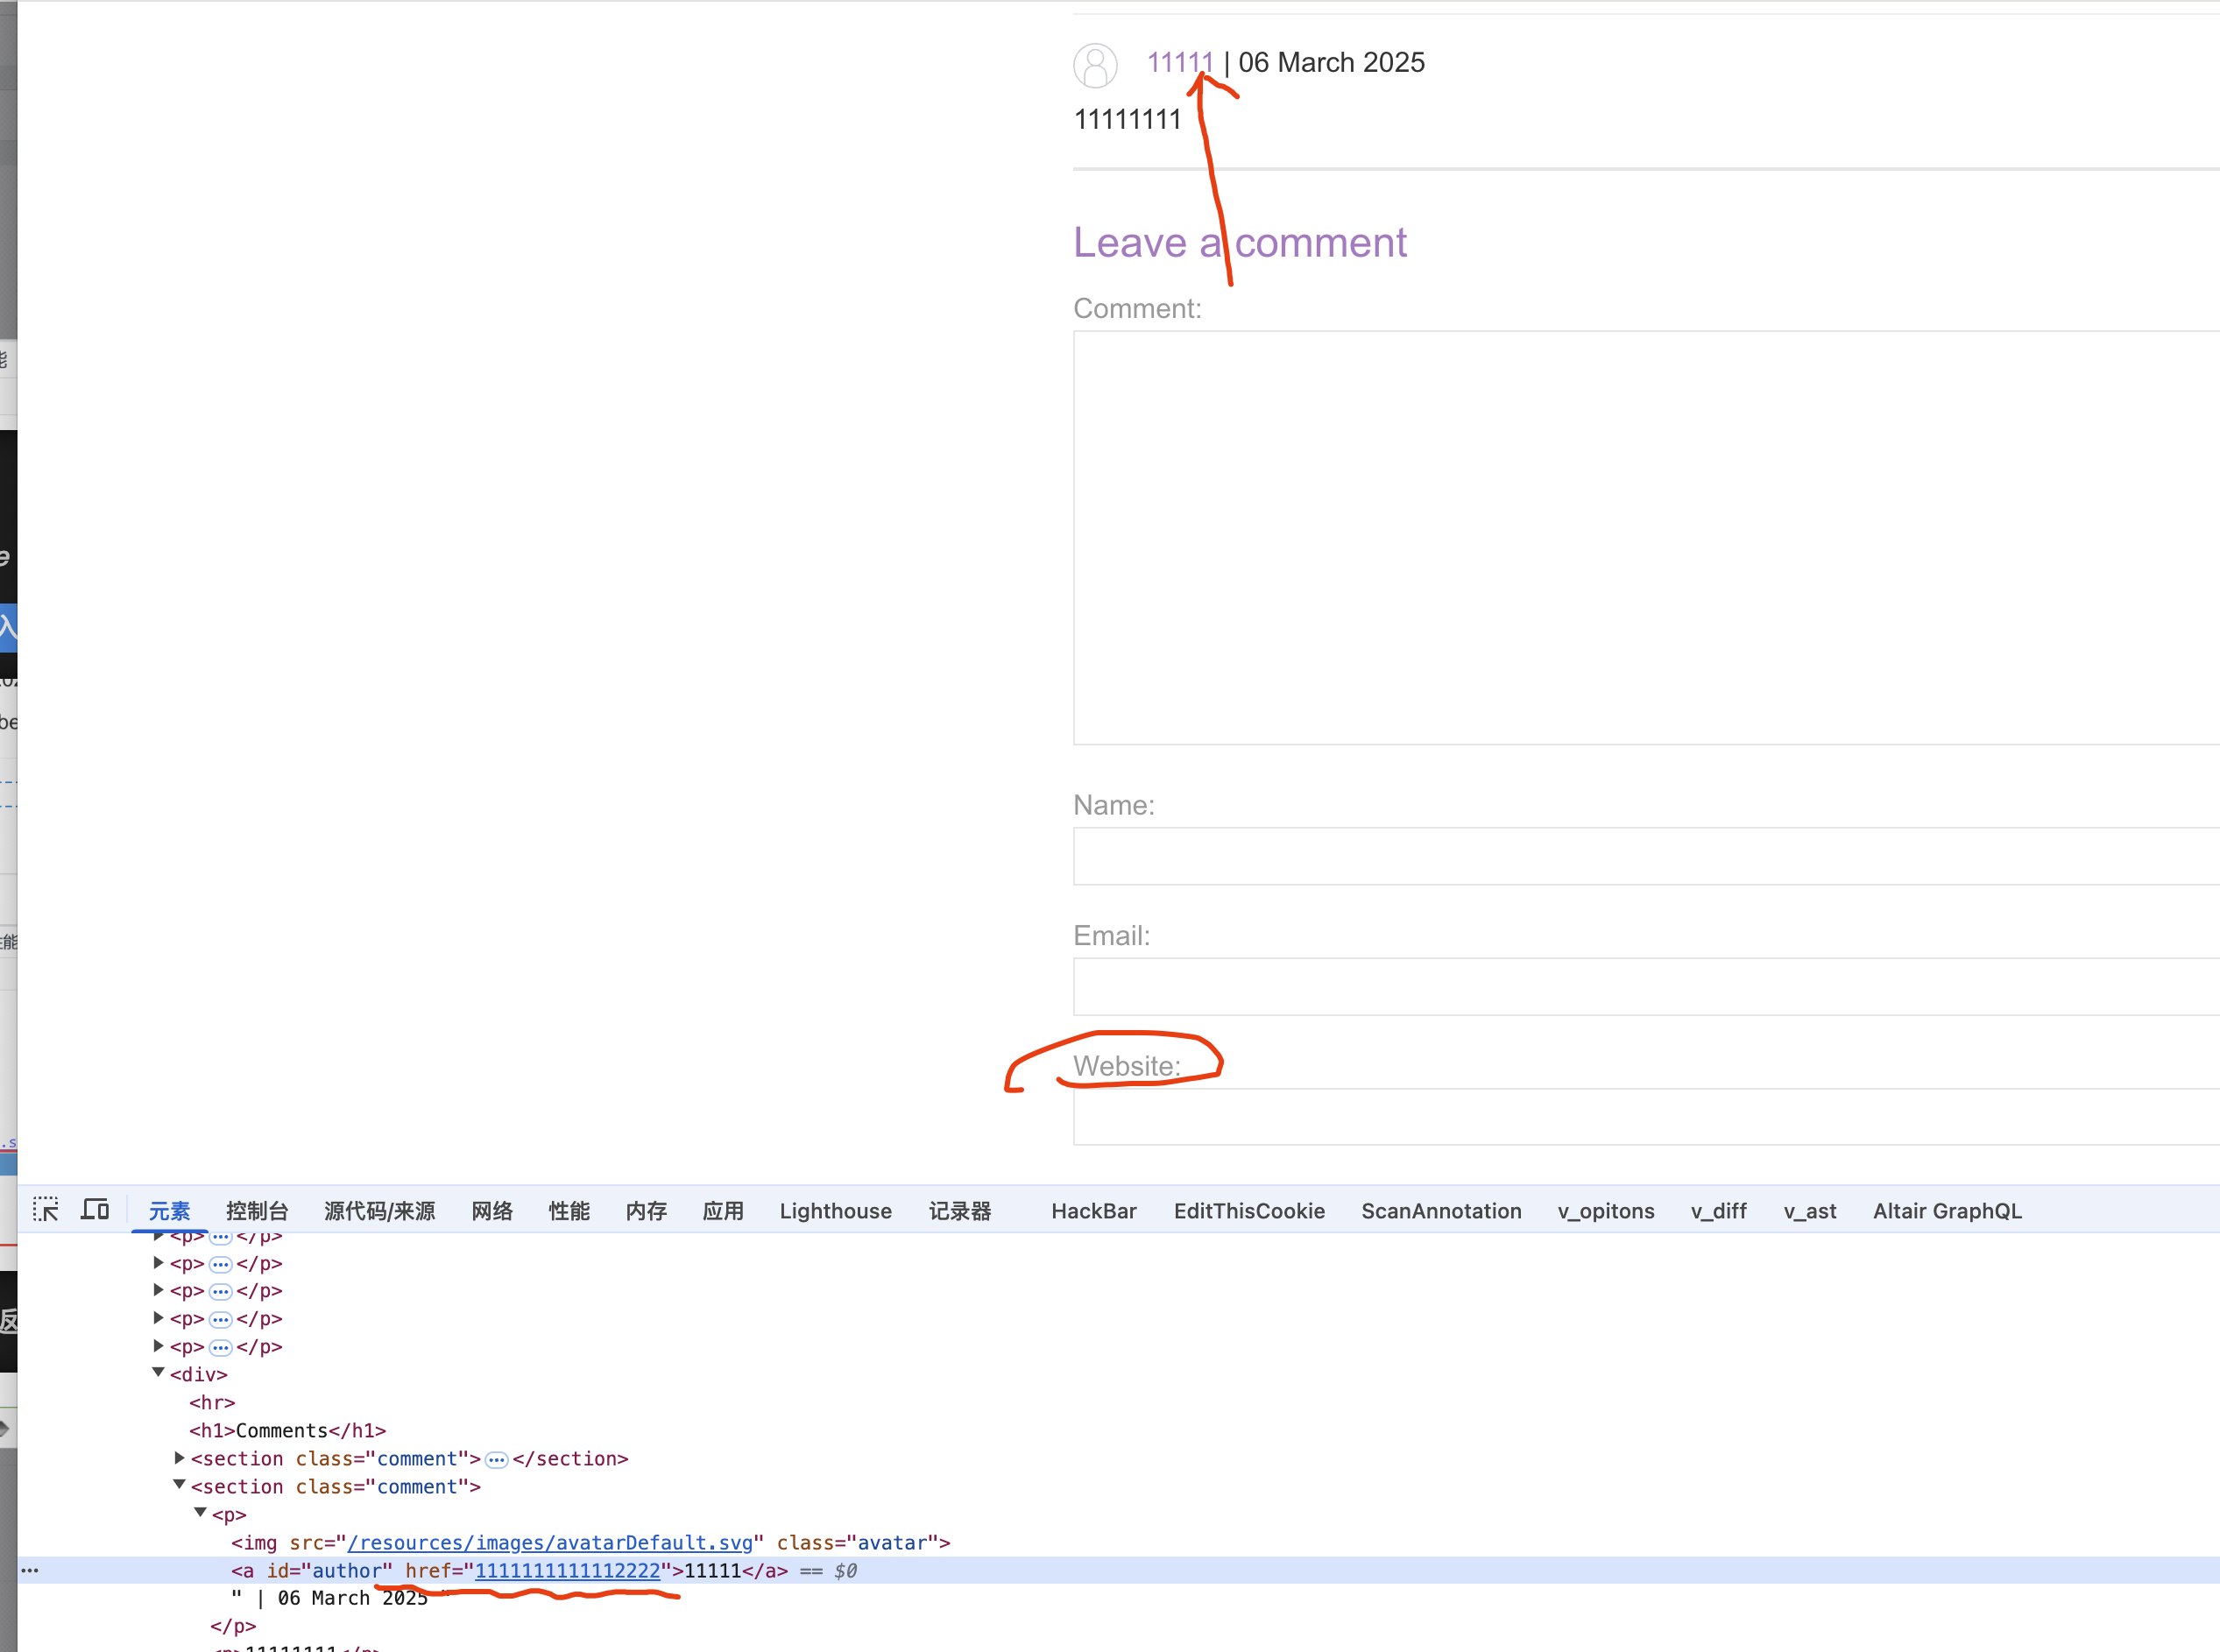Click into the Website input field
The image size is (2220, 1652).
click(1640, 1117)
